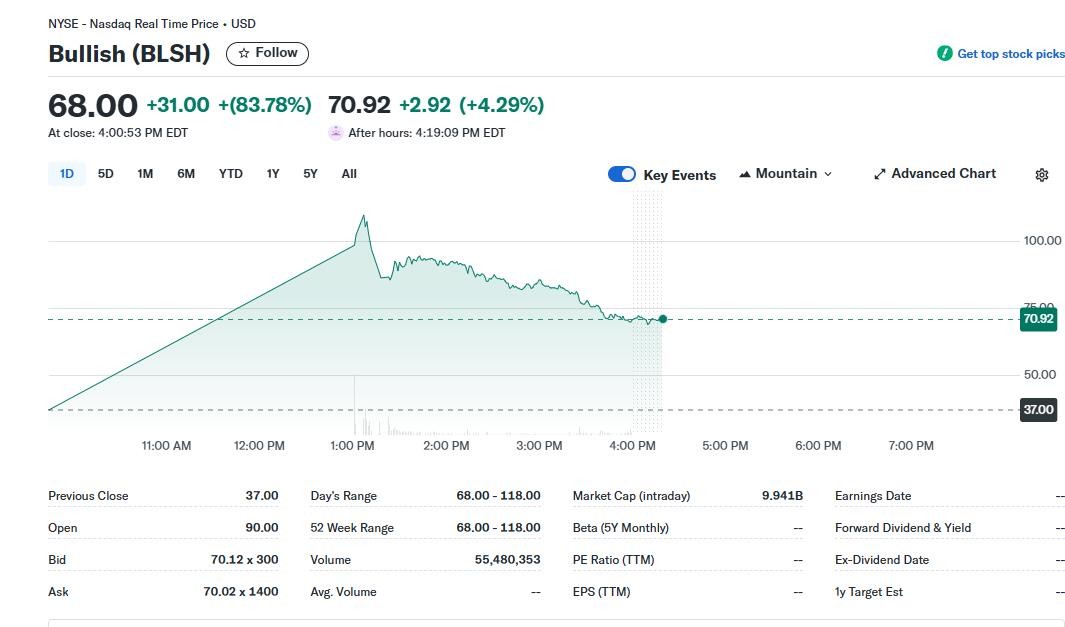Click the Earnings Date label
This screenshot has height=627, width=1065.
tap(873, 496)
